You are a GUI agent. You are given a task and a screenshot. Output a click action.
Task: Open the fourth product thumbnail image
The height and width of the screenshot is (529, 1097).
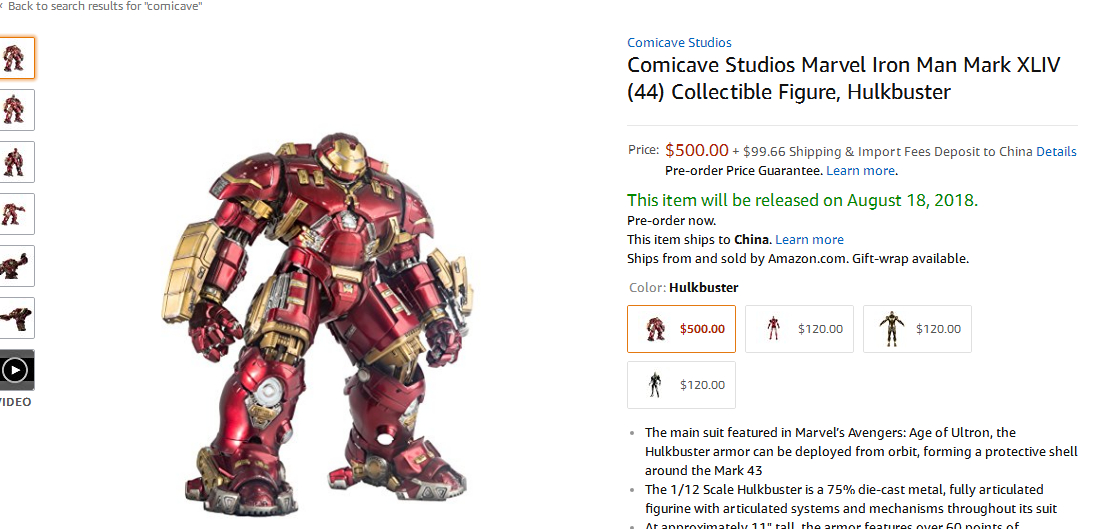(x=14, y=214)
